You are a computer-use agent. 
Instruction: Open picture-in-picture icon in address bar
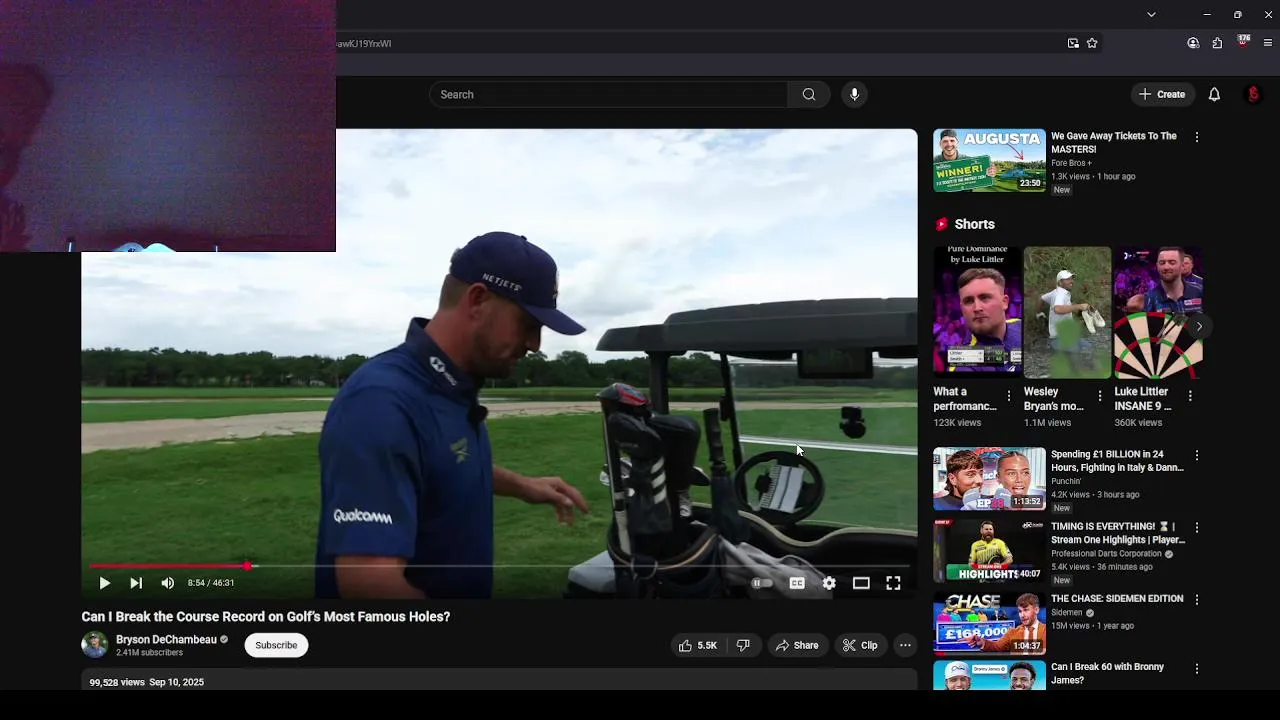pos(1073,43)
